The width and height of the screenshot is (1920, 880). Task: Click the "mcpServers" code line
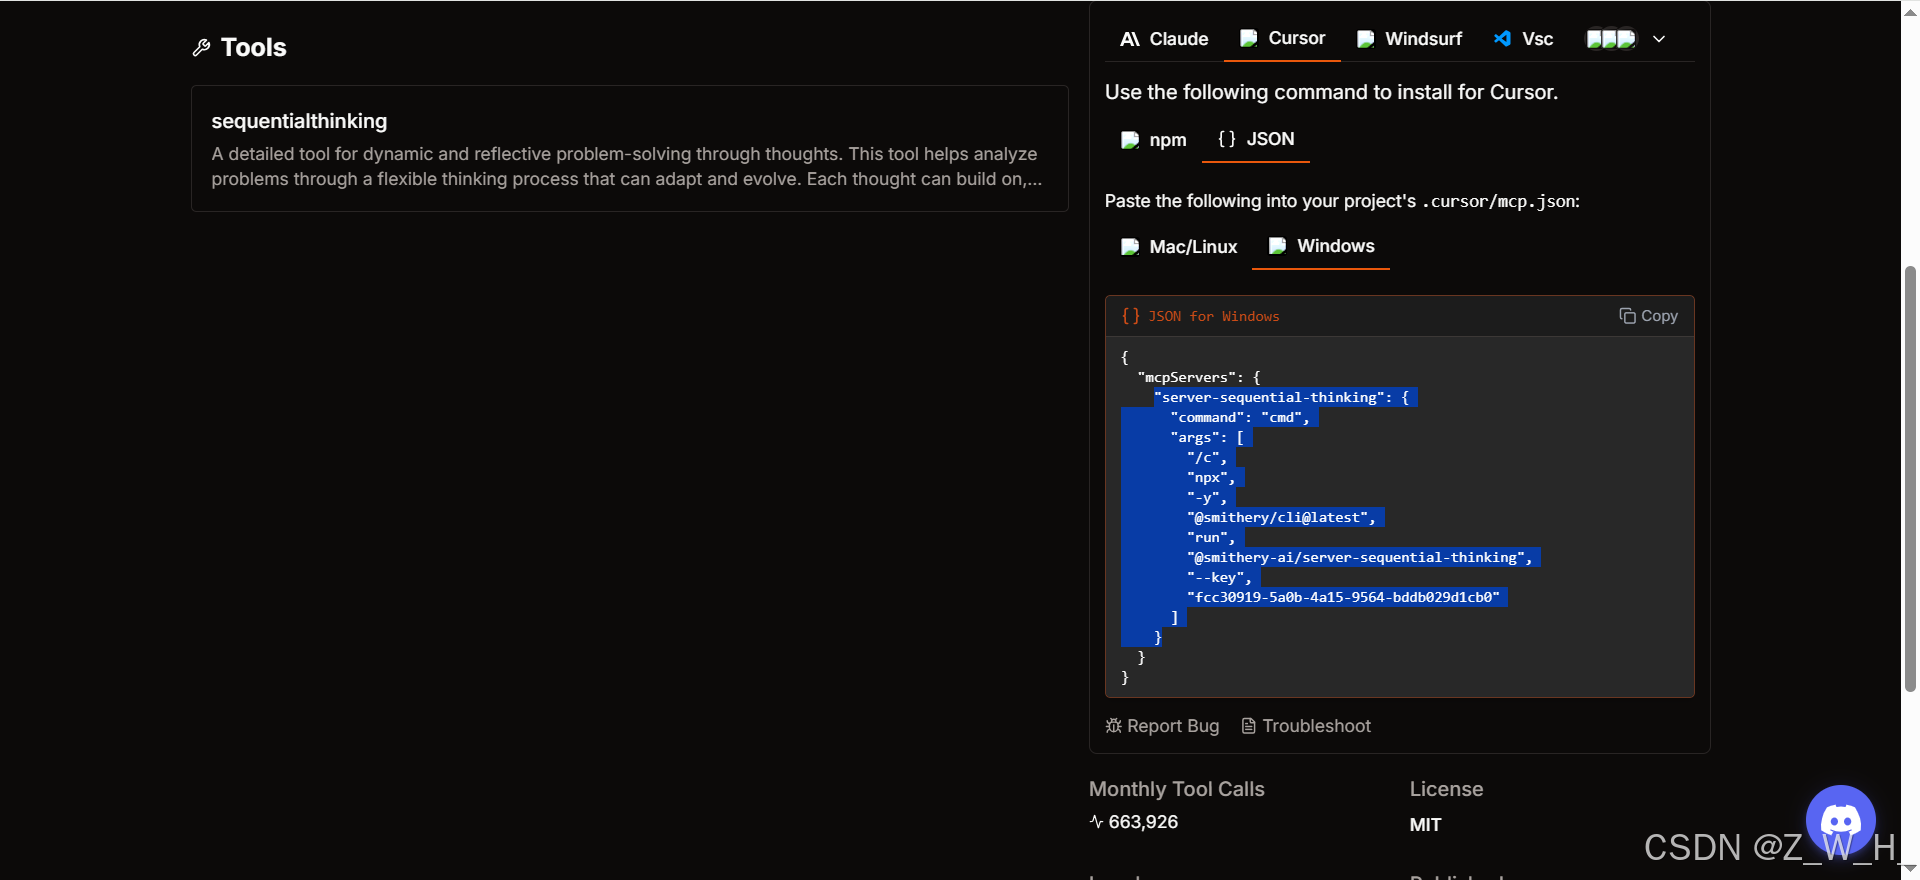tap(1199, 377)
